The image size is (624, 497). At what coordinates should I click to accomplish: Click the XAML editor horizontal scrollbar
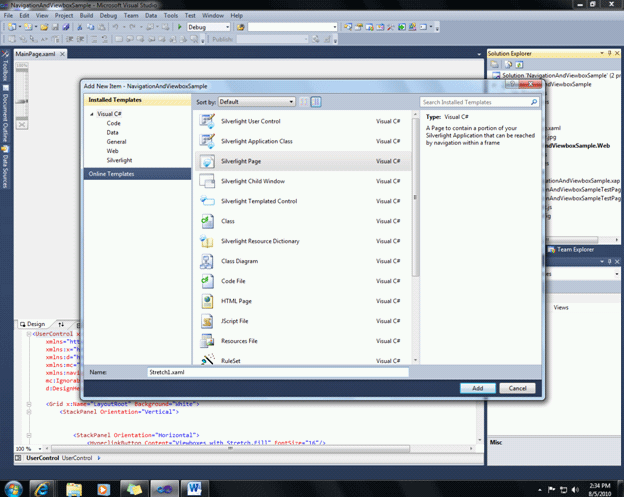[230, 448]
